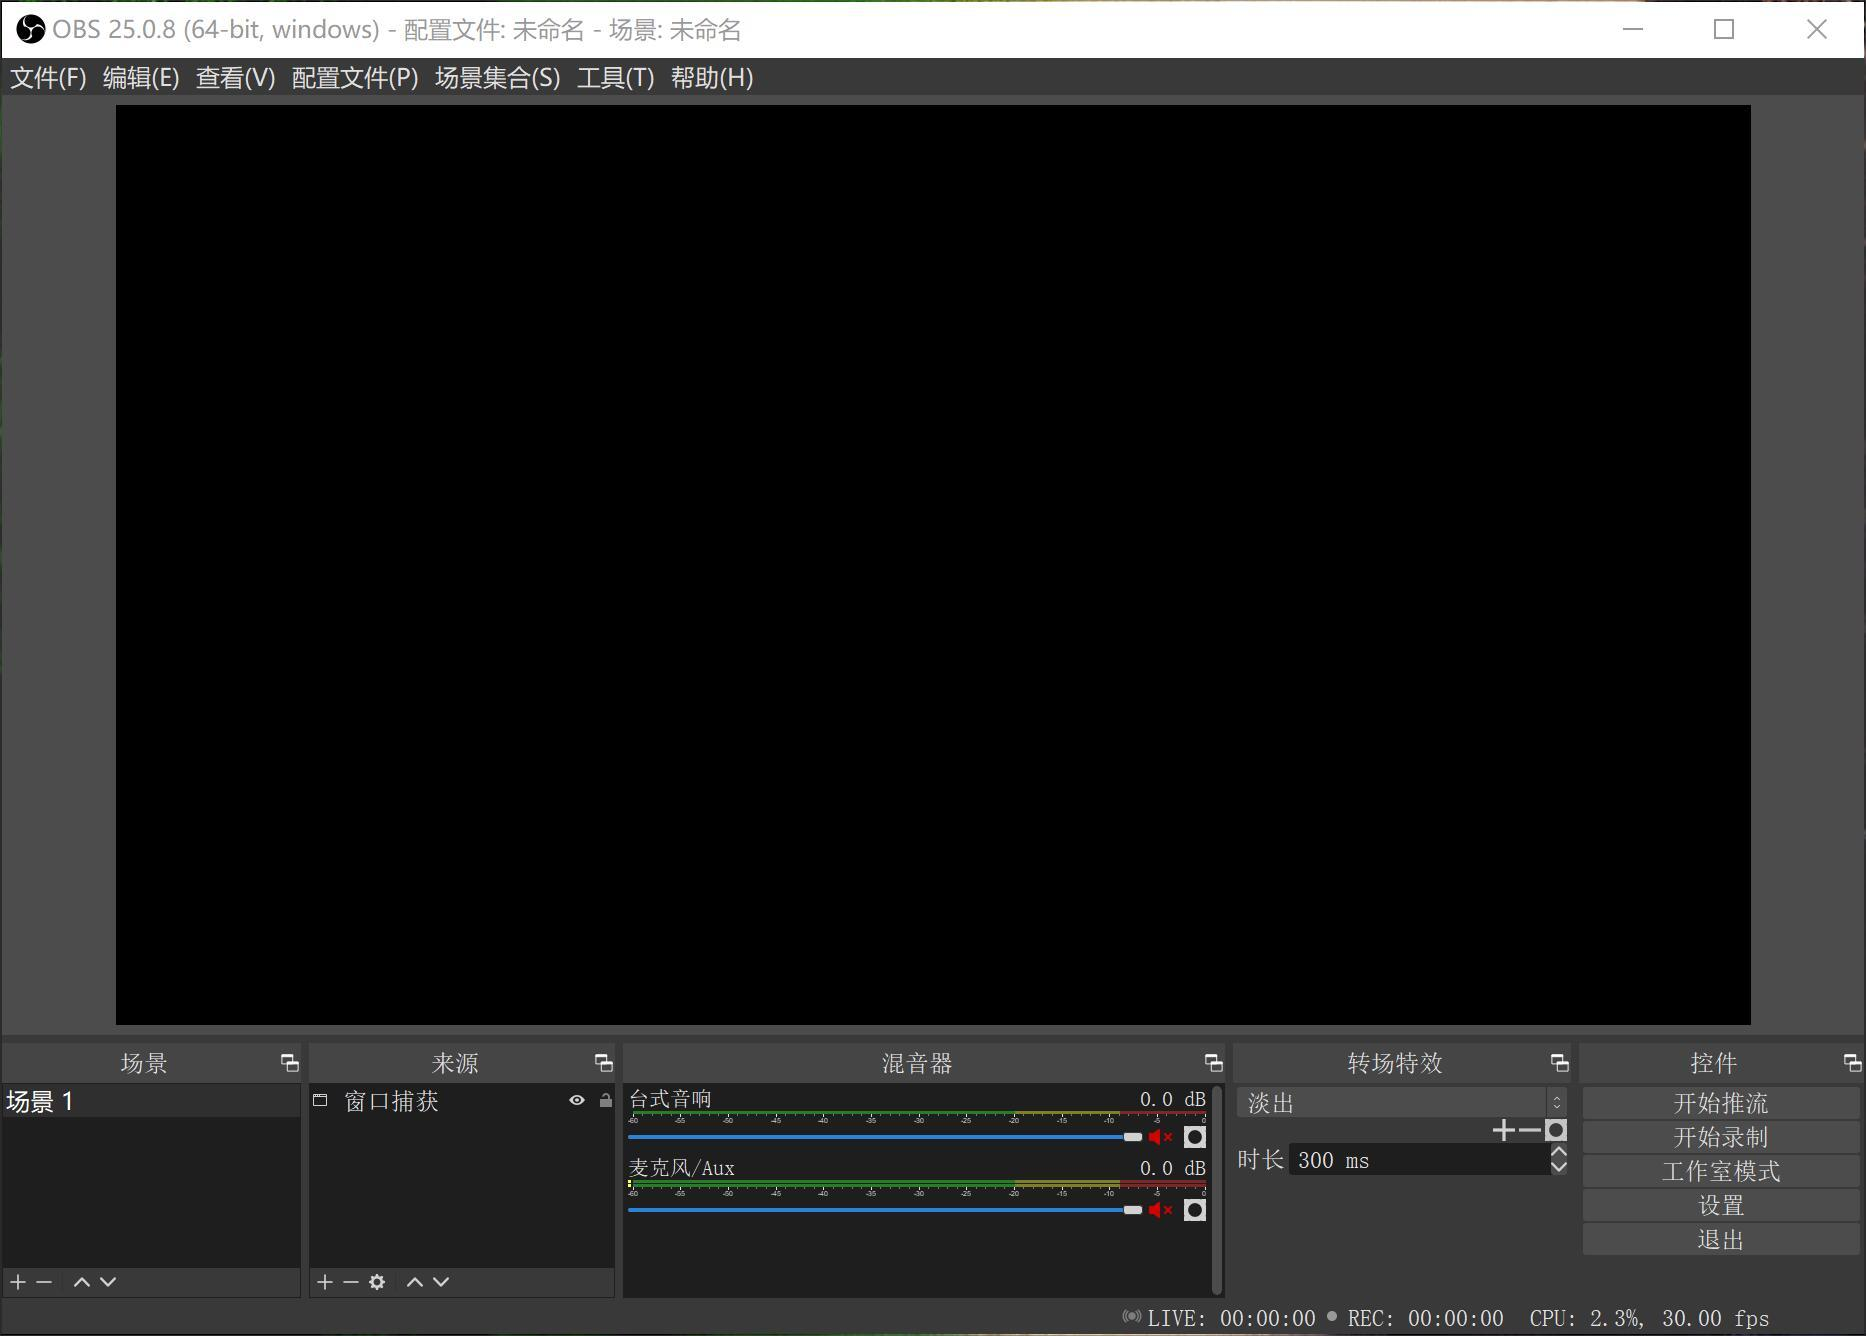The height and width of the screenshot is (1336, 1866).
Task: Open 台式音响 audio settings gear
Action: (1194, 1137)
